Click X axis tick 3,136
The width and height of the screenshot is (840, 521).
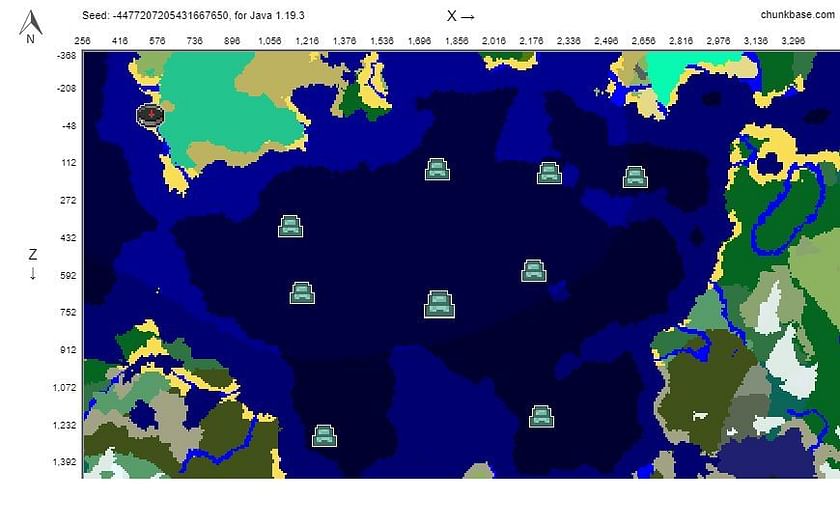point(756,41)
